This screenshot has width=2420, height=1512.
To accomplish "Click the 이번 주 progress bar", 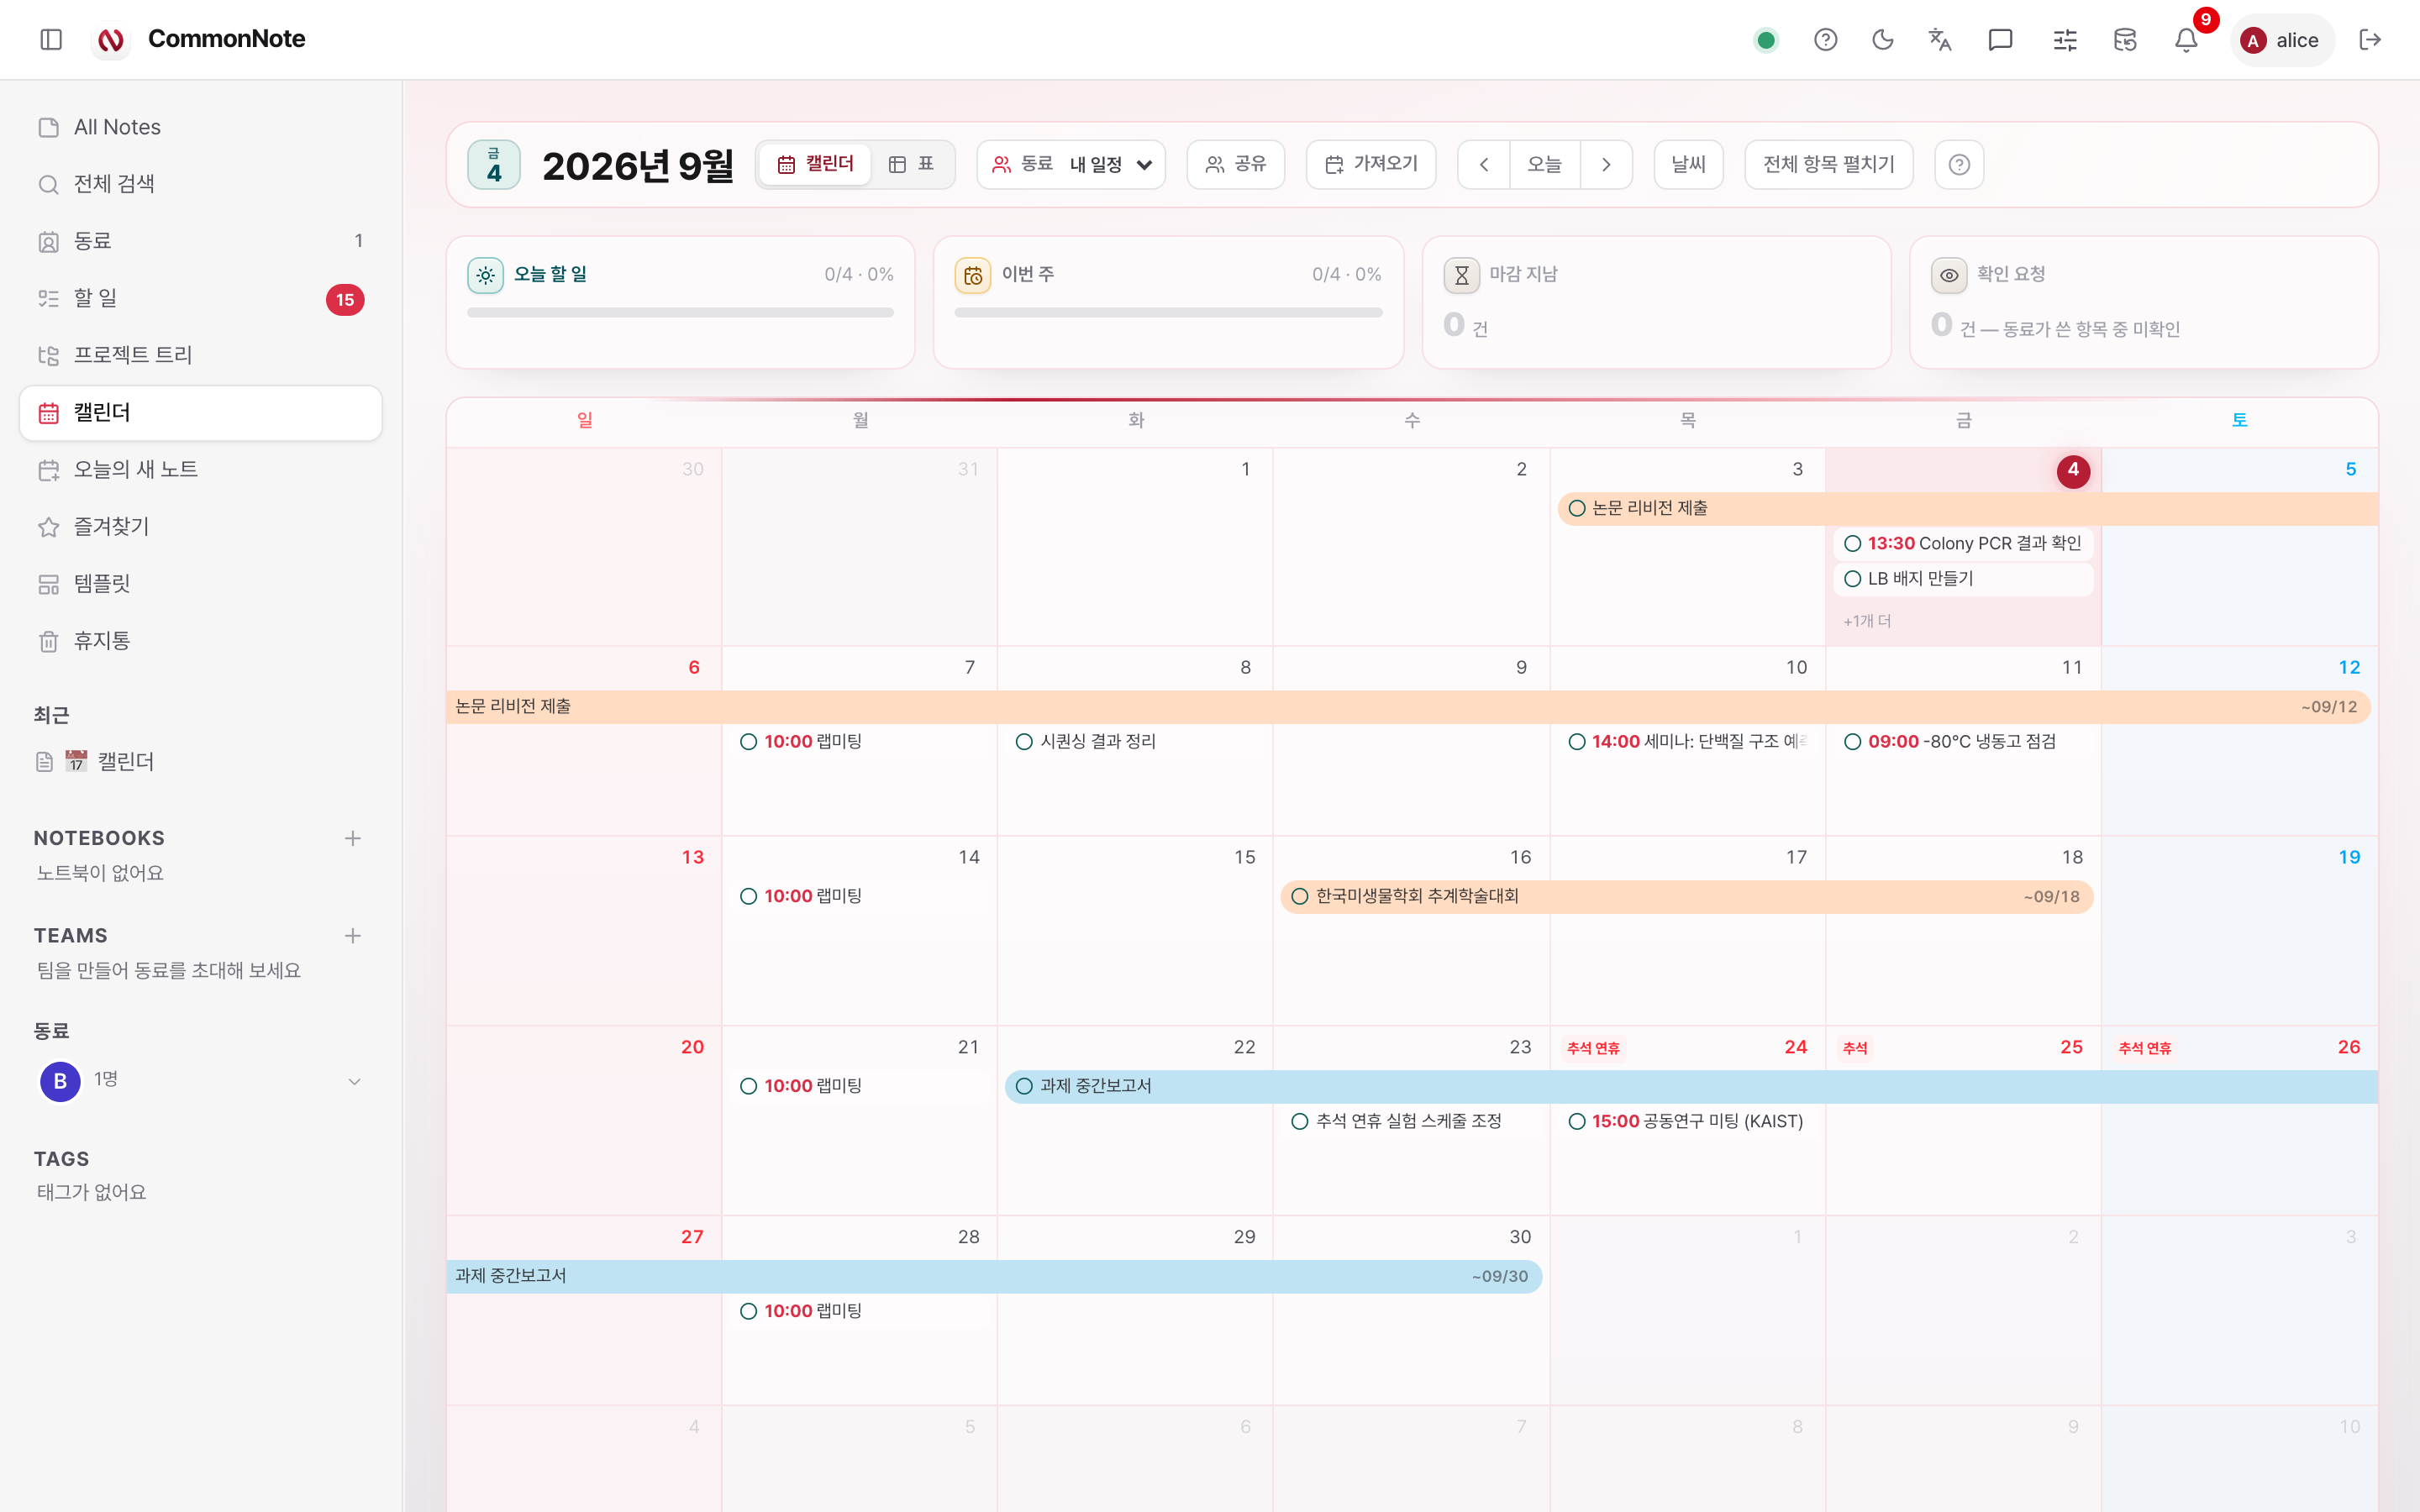I will click(x=1168, y=313).
